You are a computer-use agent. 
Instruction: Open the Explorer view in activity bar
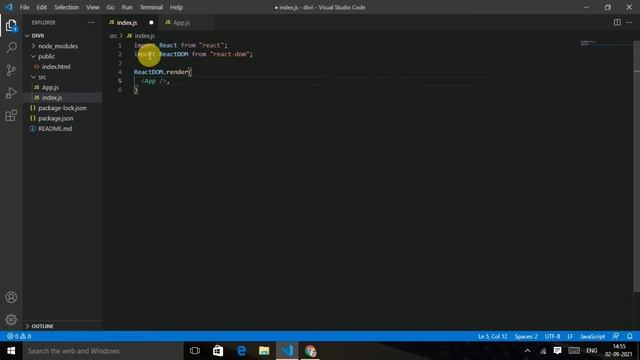click(x=11, y=25)
